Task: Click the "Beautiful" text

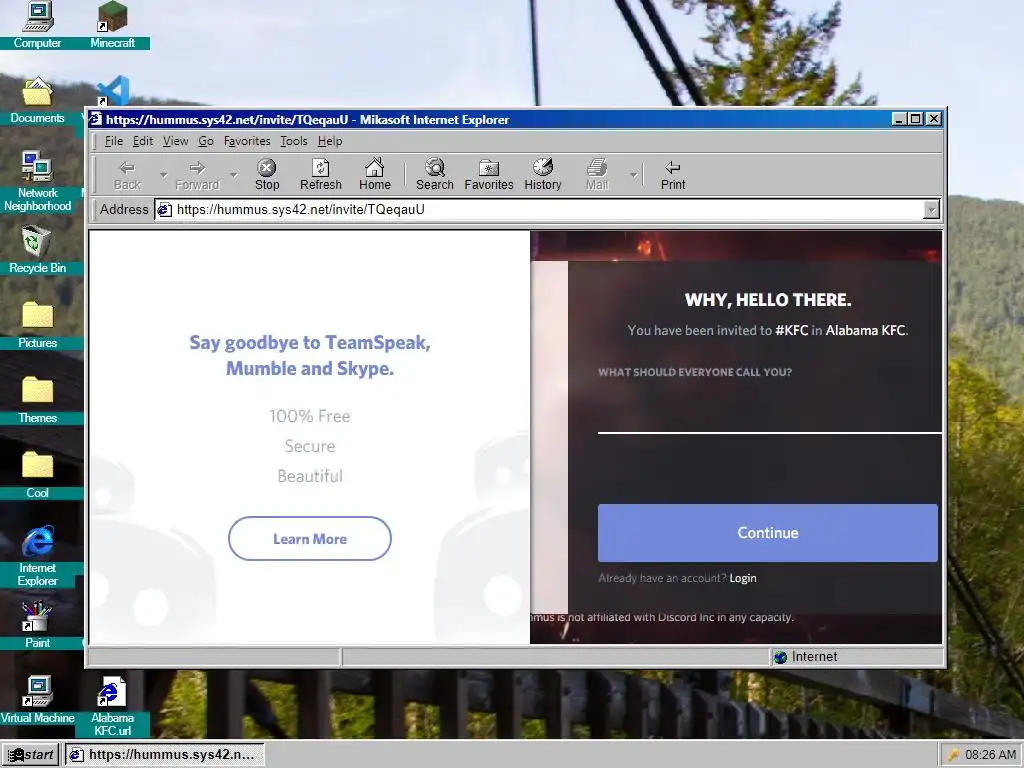Action: [x=310, y=476]
